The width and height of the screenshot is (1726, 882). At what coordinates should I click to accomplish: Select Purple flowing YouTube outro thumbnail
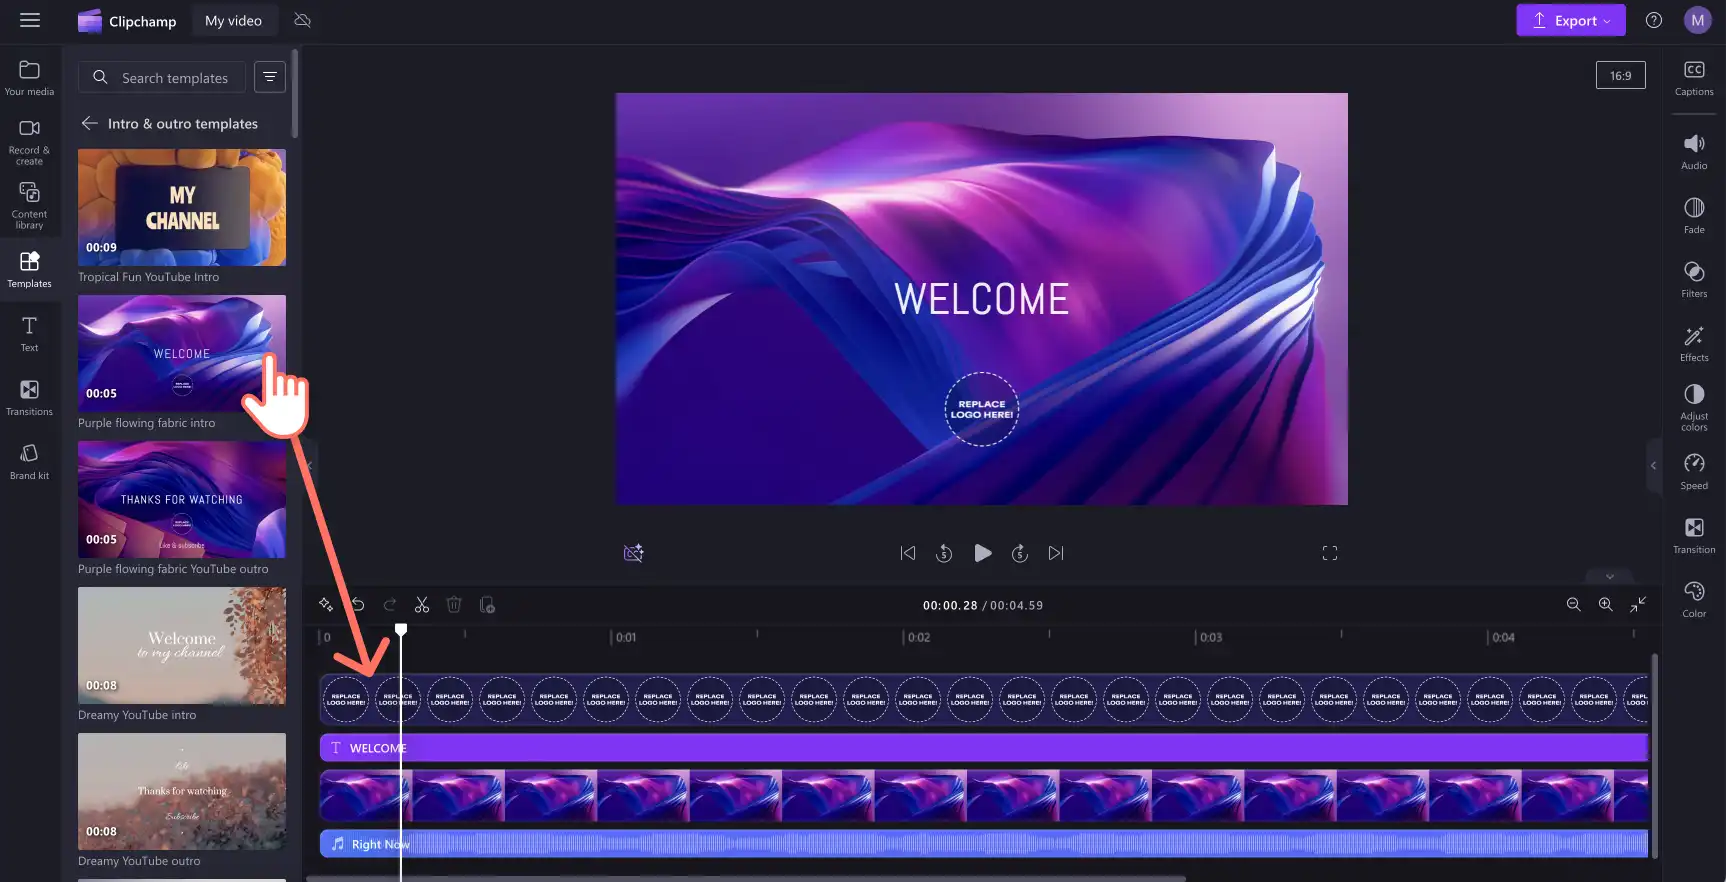[x=182, y=499]
